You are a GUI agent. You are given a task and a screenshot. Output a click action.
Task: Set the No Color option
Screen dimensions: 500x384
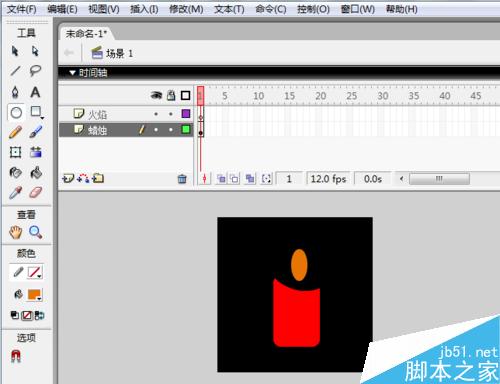point(27,315)
